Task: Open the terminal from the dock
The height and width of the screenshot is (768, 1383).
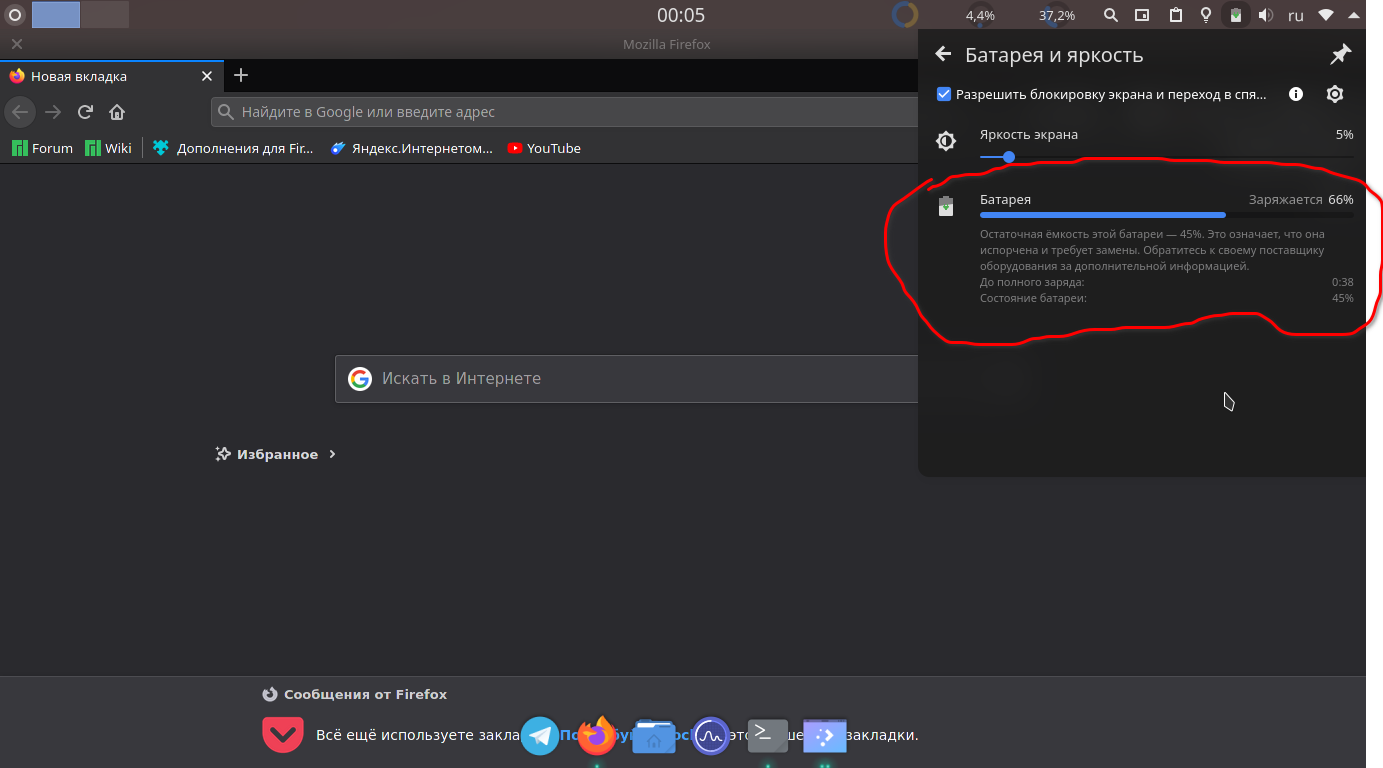Action: 767,736
